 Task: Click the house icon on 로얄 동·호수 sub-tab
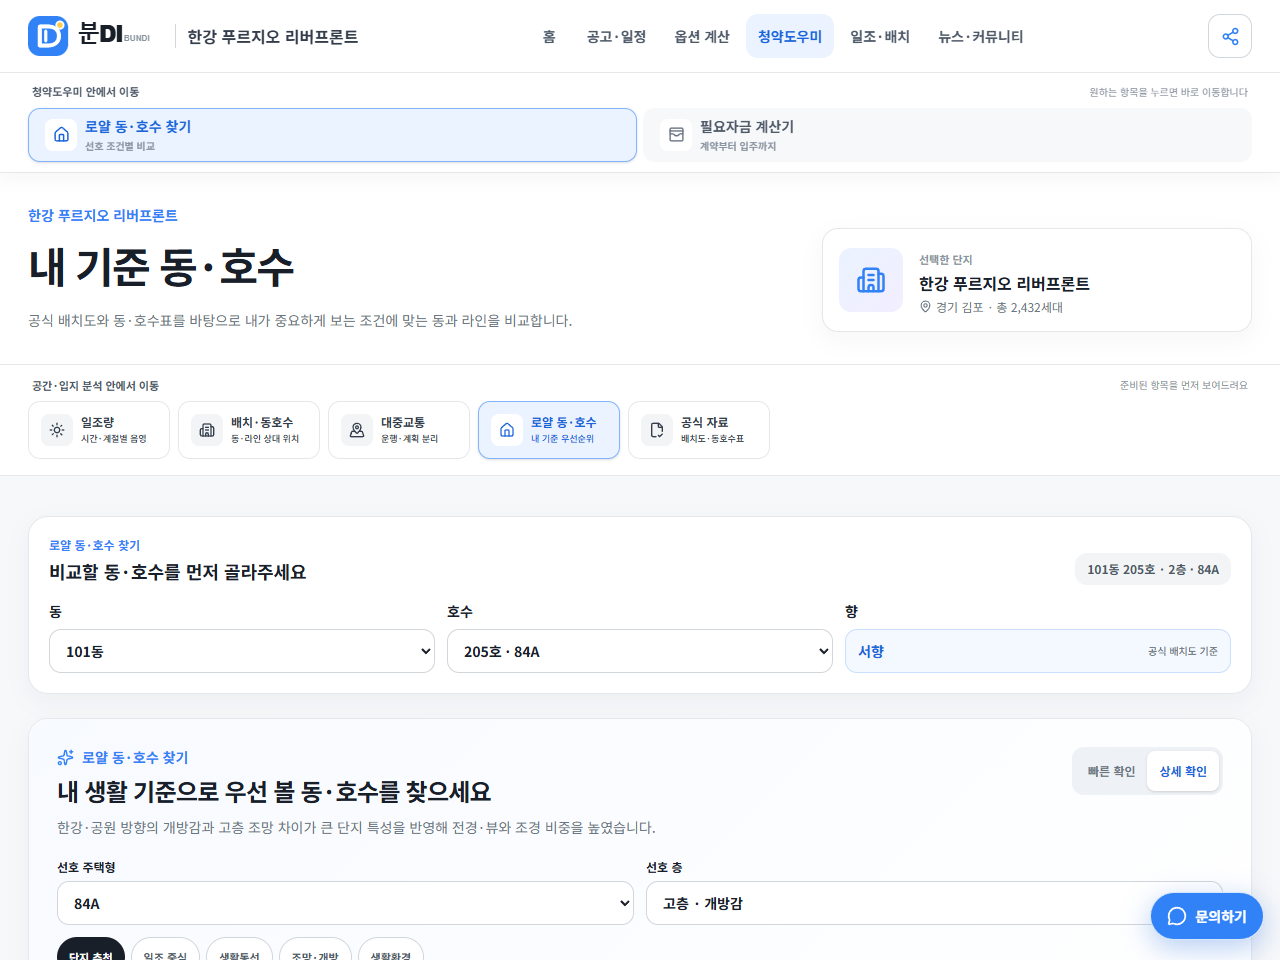[507, 430]
